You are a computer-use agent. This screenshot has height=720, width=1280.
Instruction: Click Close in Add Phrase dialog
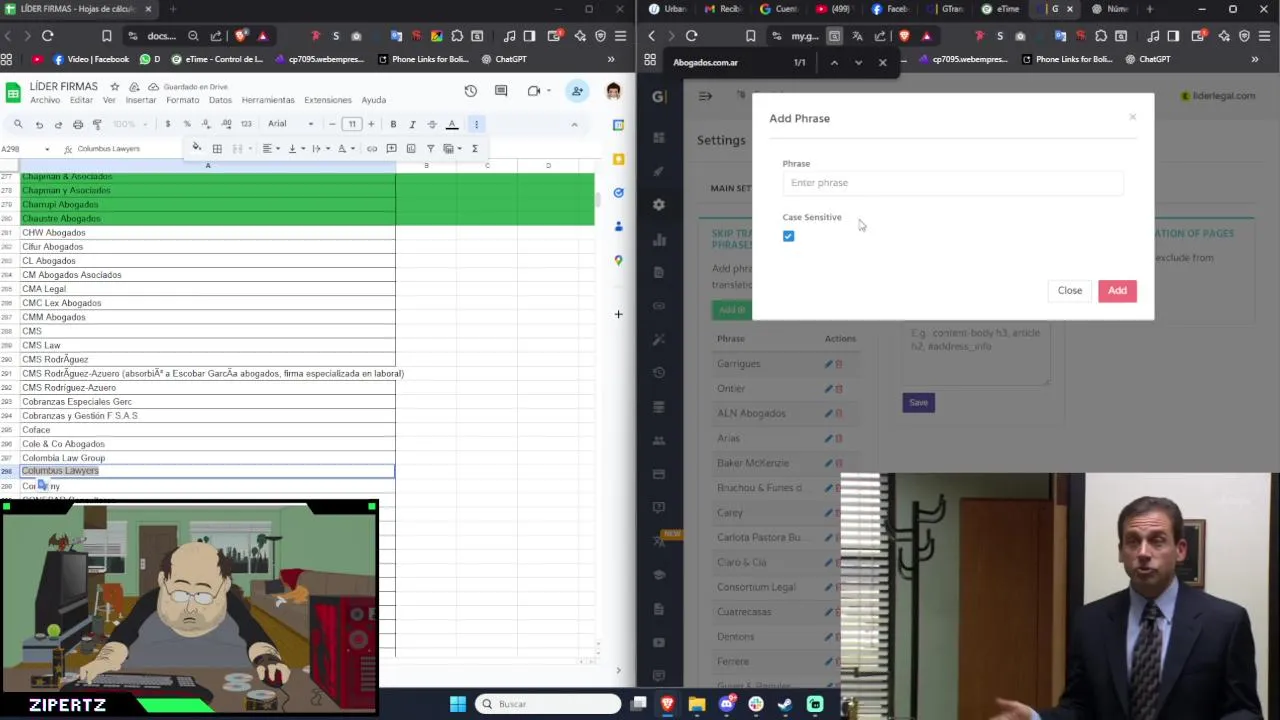[x=1070, y=290]
